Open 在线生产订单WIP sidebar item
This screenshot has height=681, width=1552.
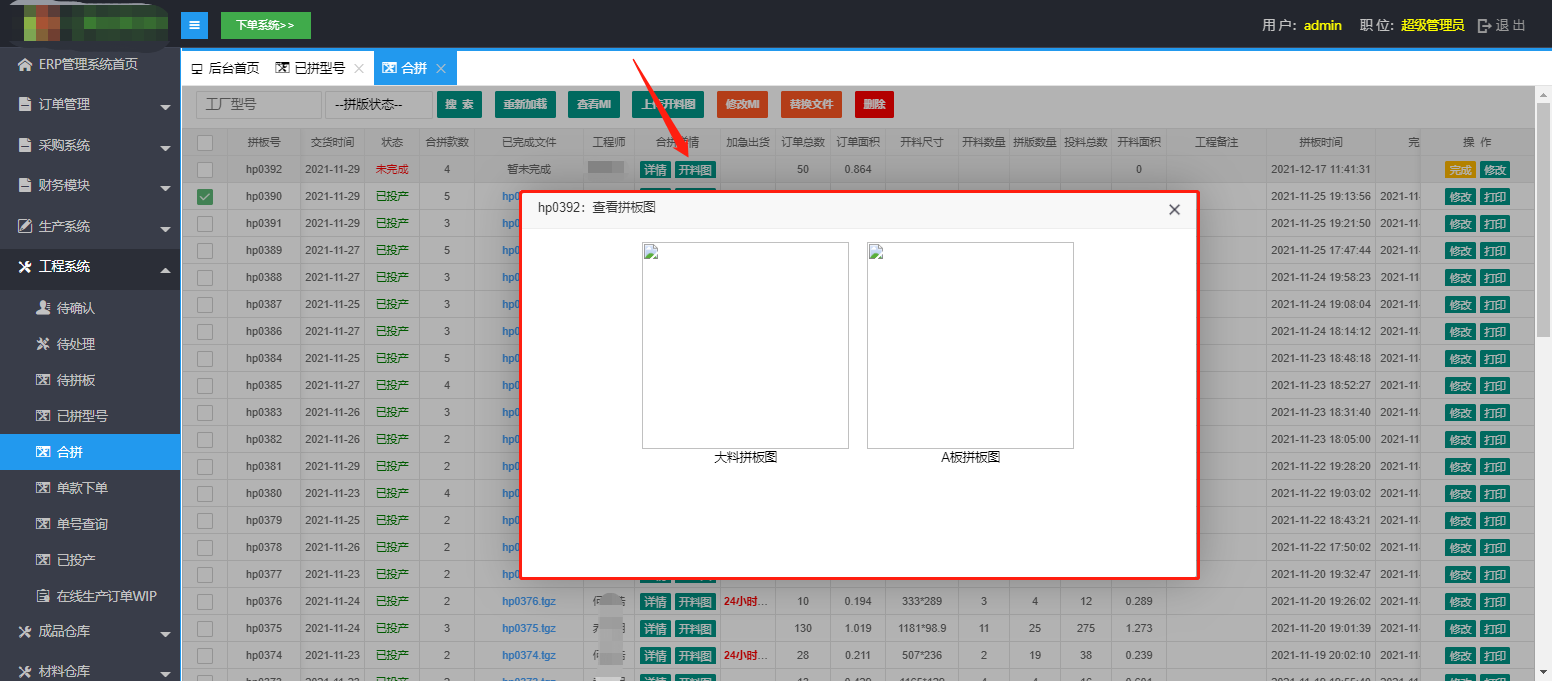tap(106, 596)
